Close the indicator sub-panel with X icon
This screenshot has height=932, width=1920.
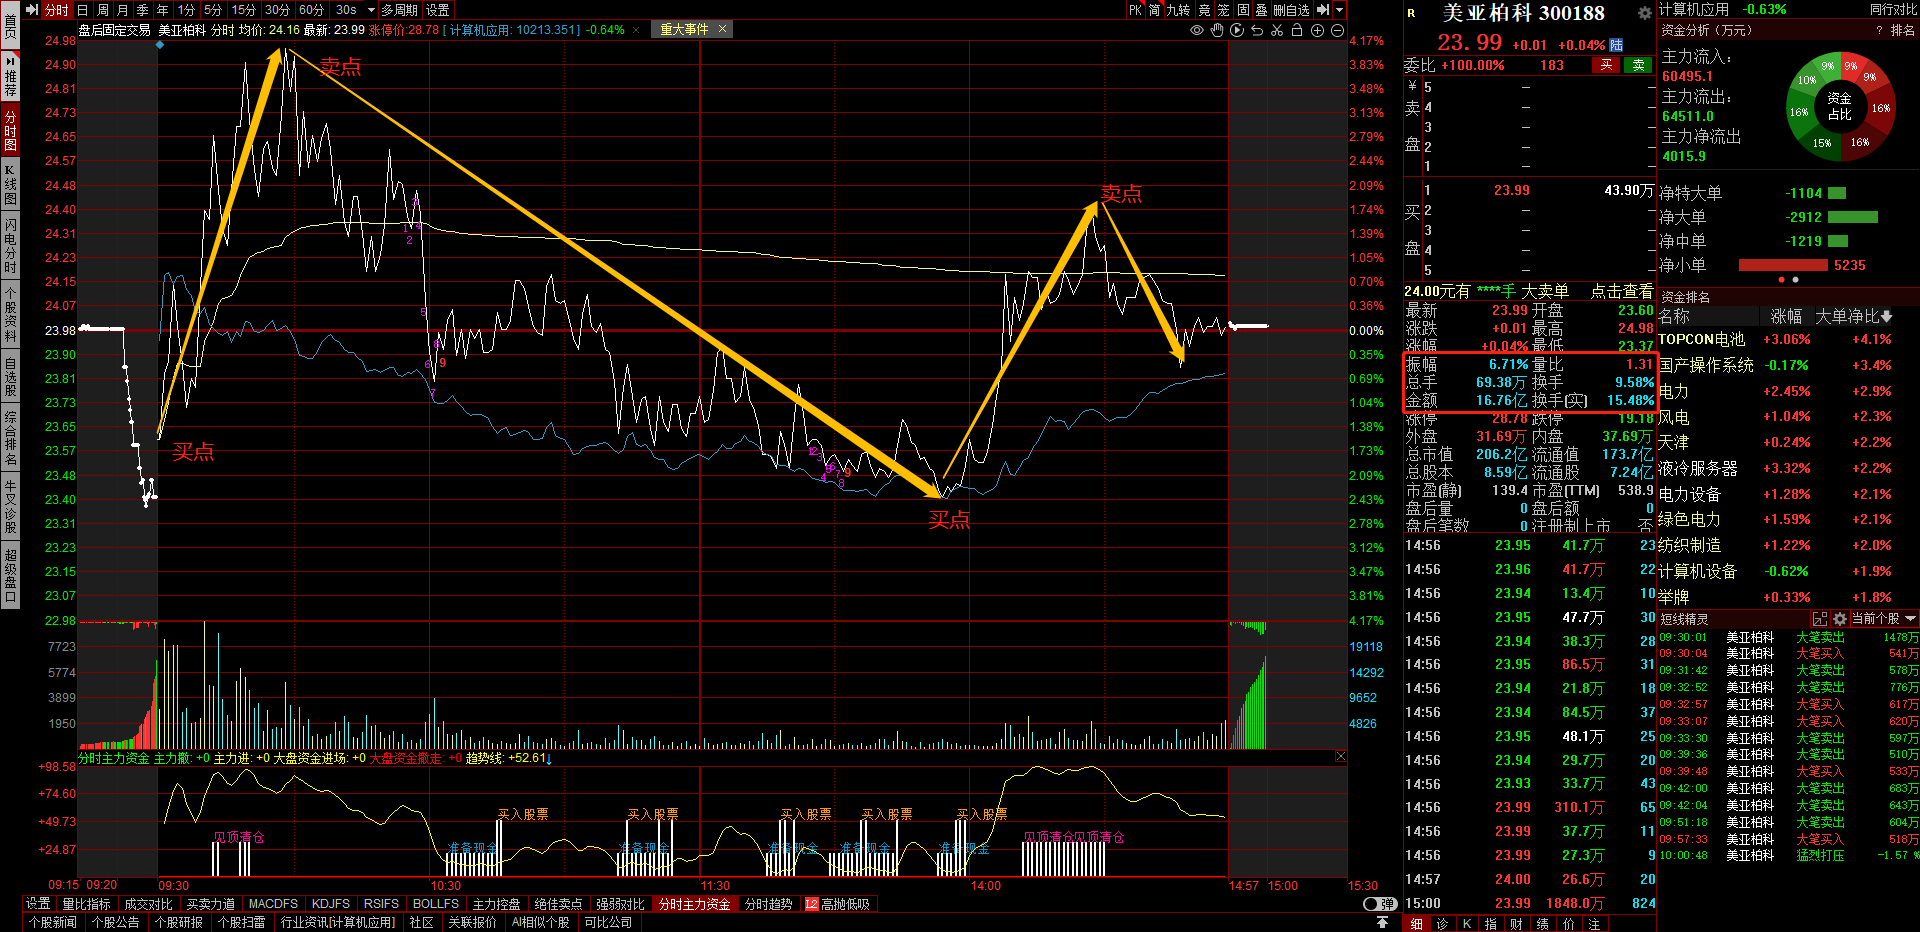1341,757
